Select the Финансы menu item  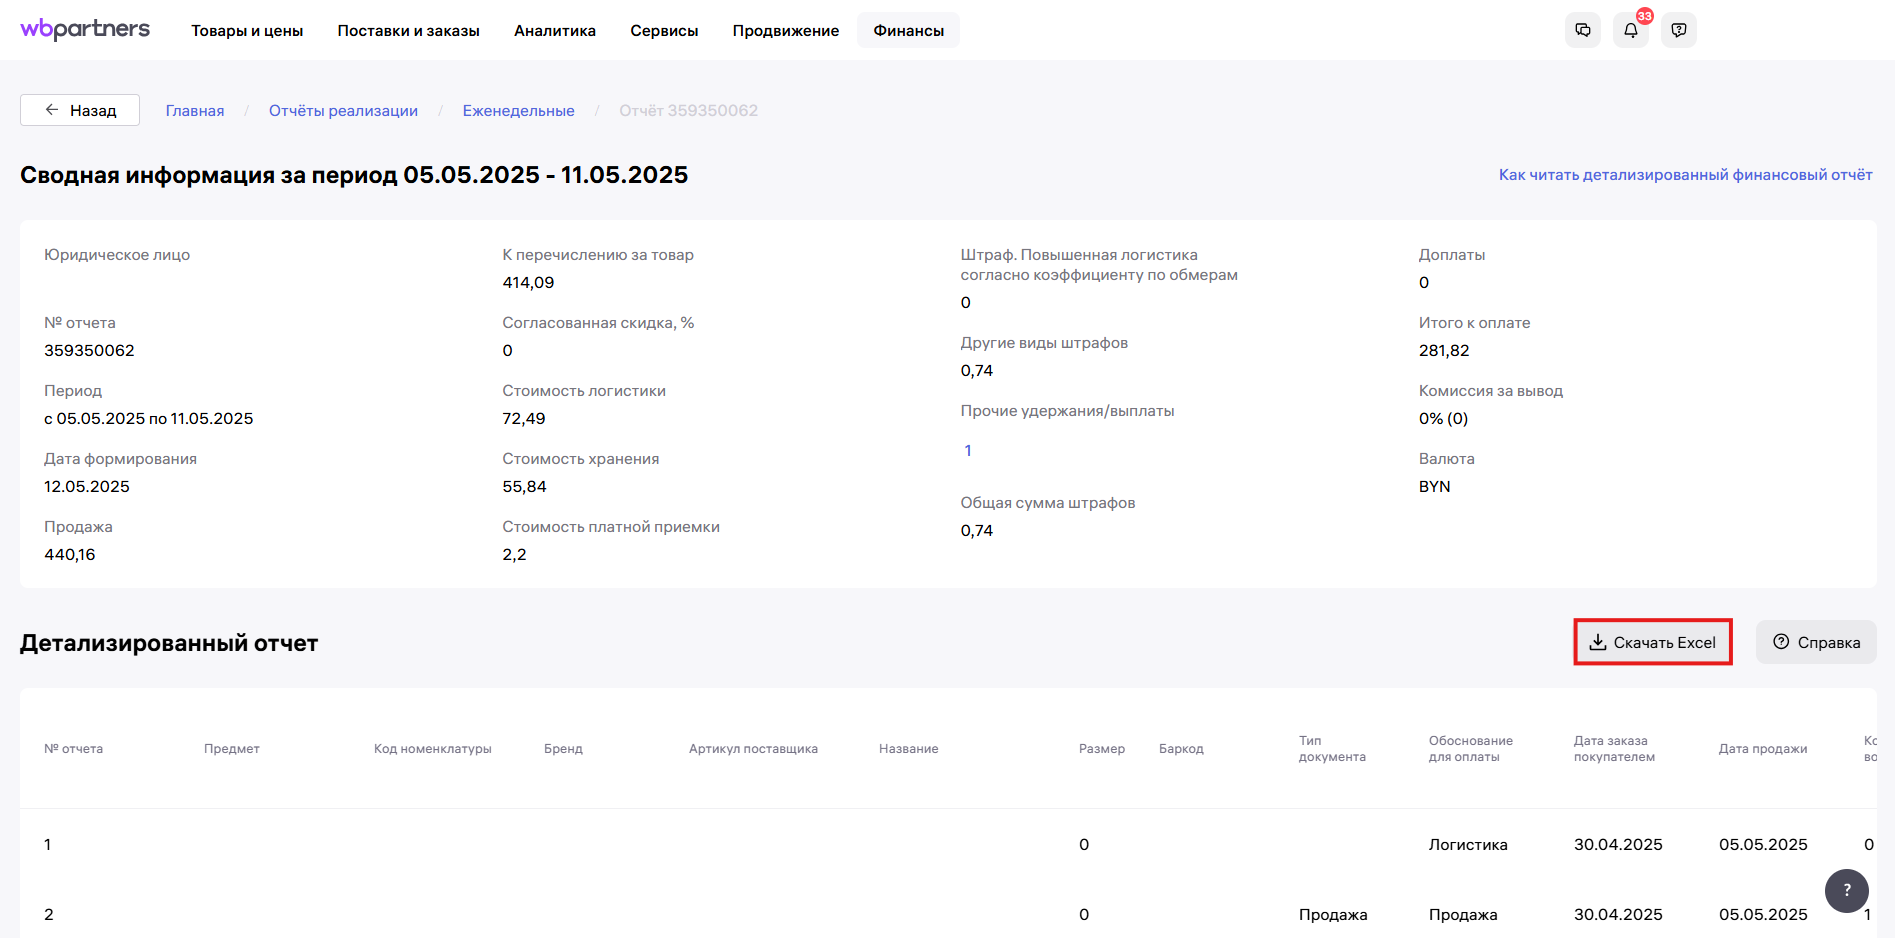pyautogui.click(x=908, y=31)
